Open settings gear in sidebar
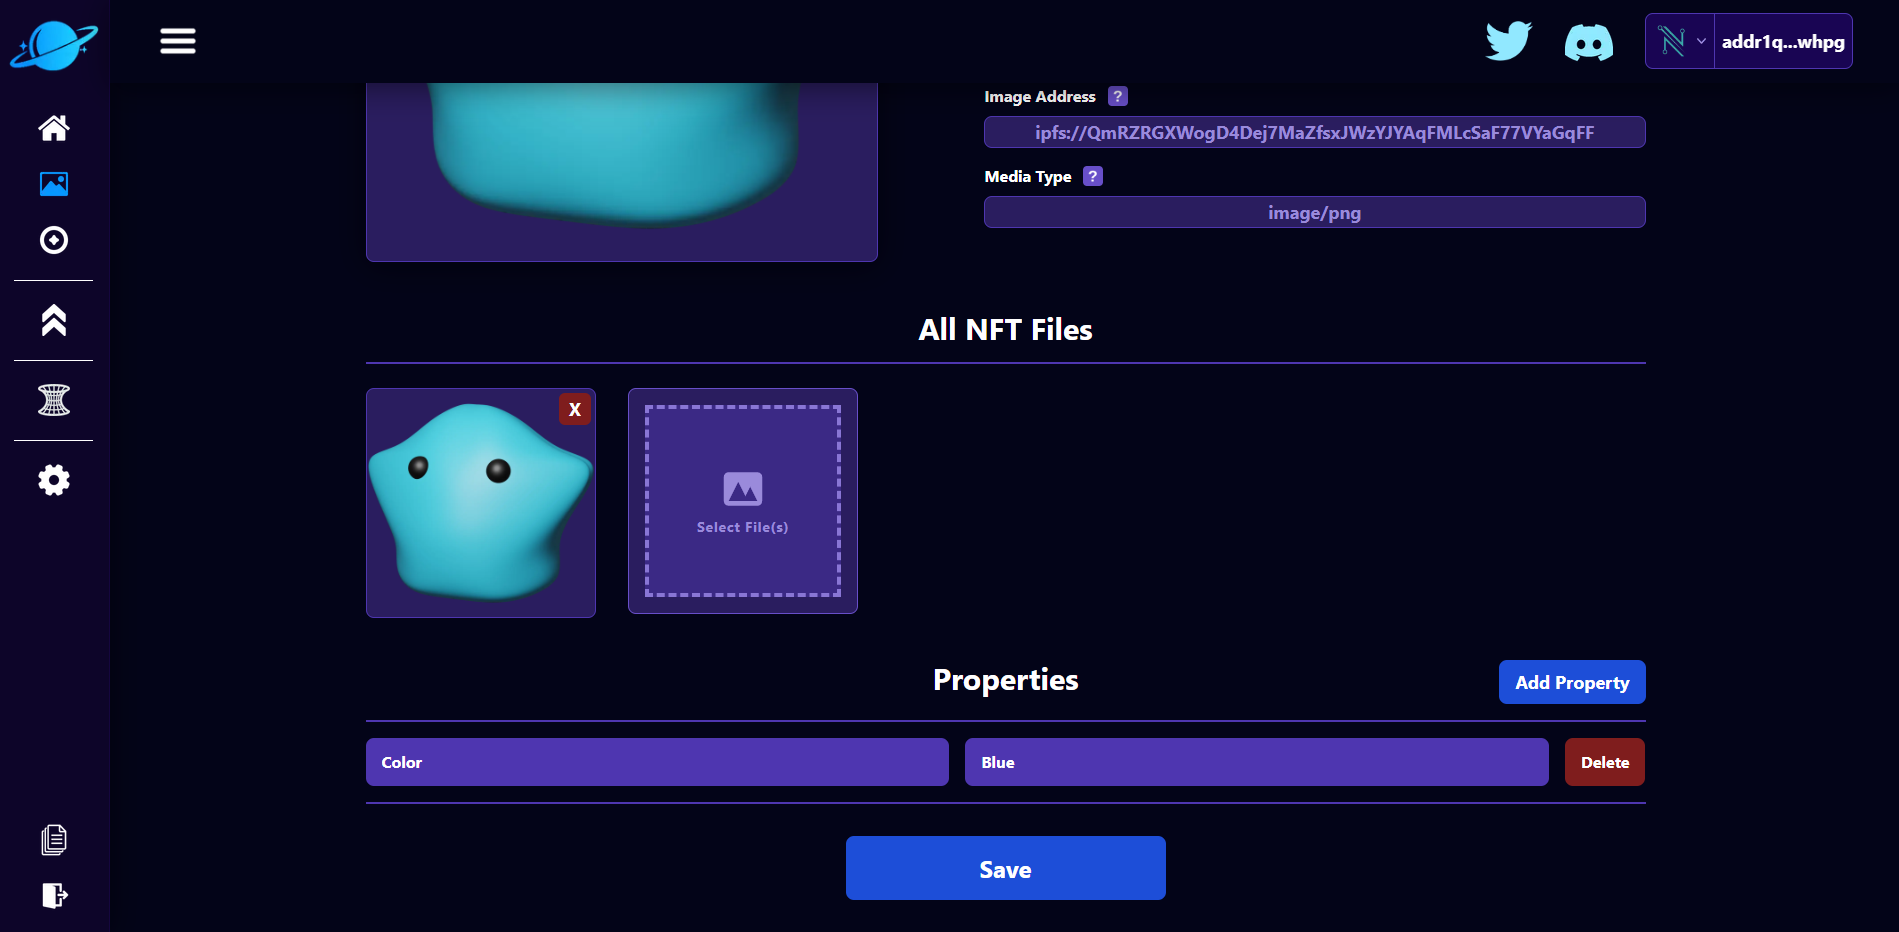This screenshot has height=932, width=1899. coord(54,480)
